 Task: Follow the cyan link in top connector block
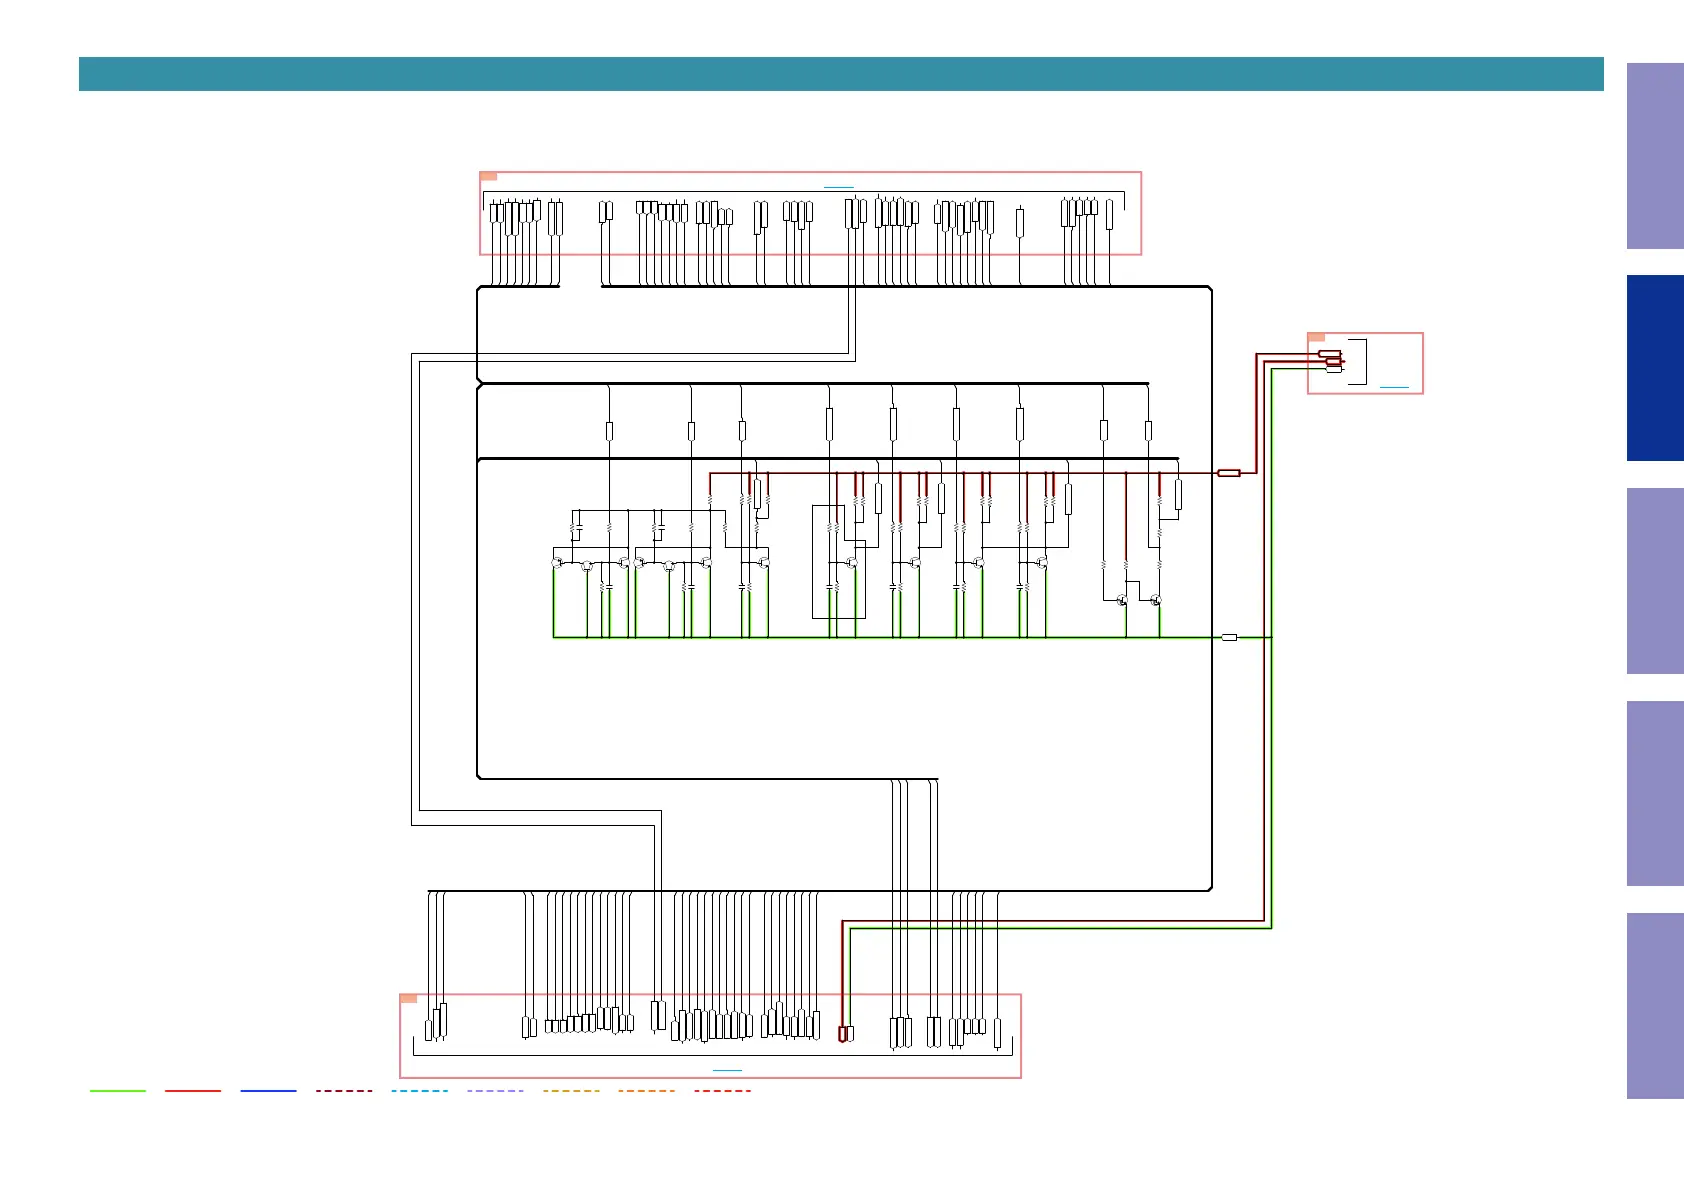838,187
